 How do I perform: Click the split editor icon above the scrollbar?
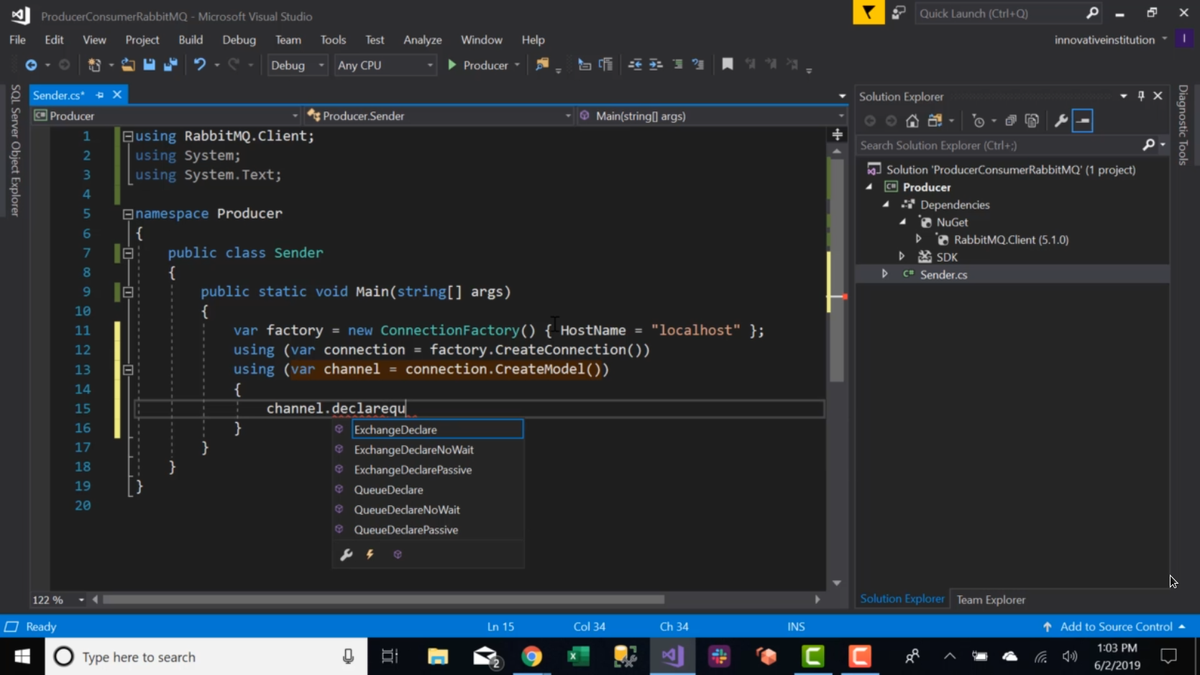[837, 134]
